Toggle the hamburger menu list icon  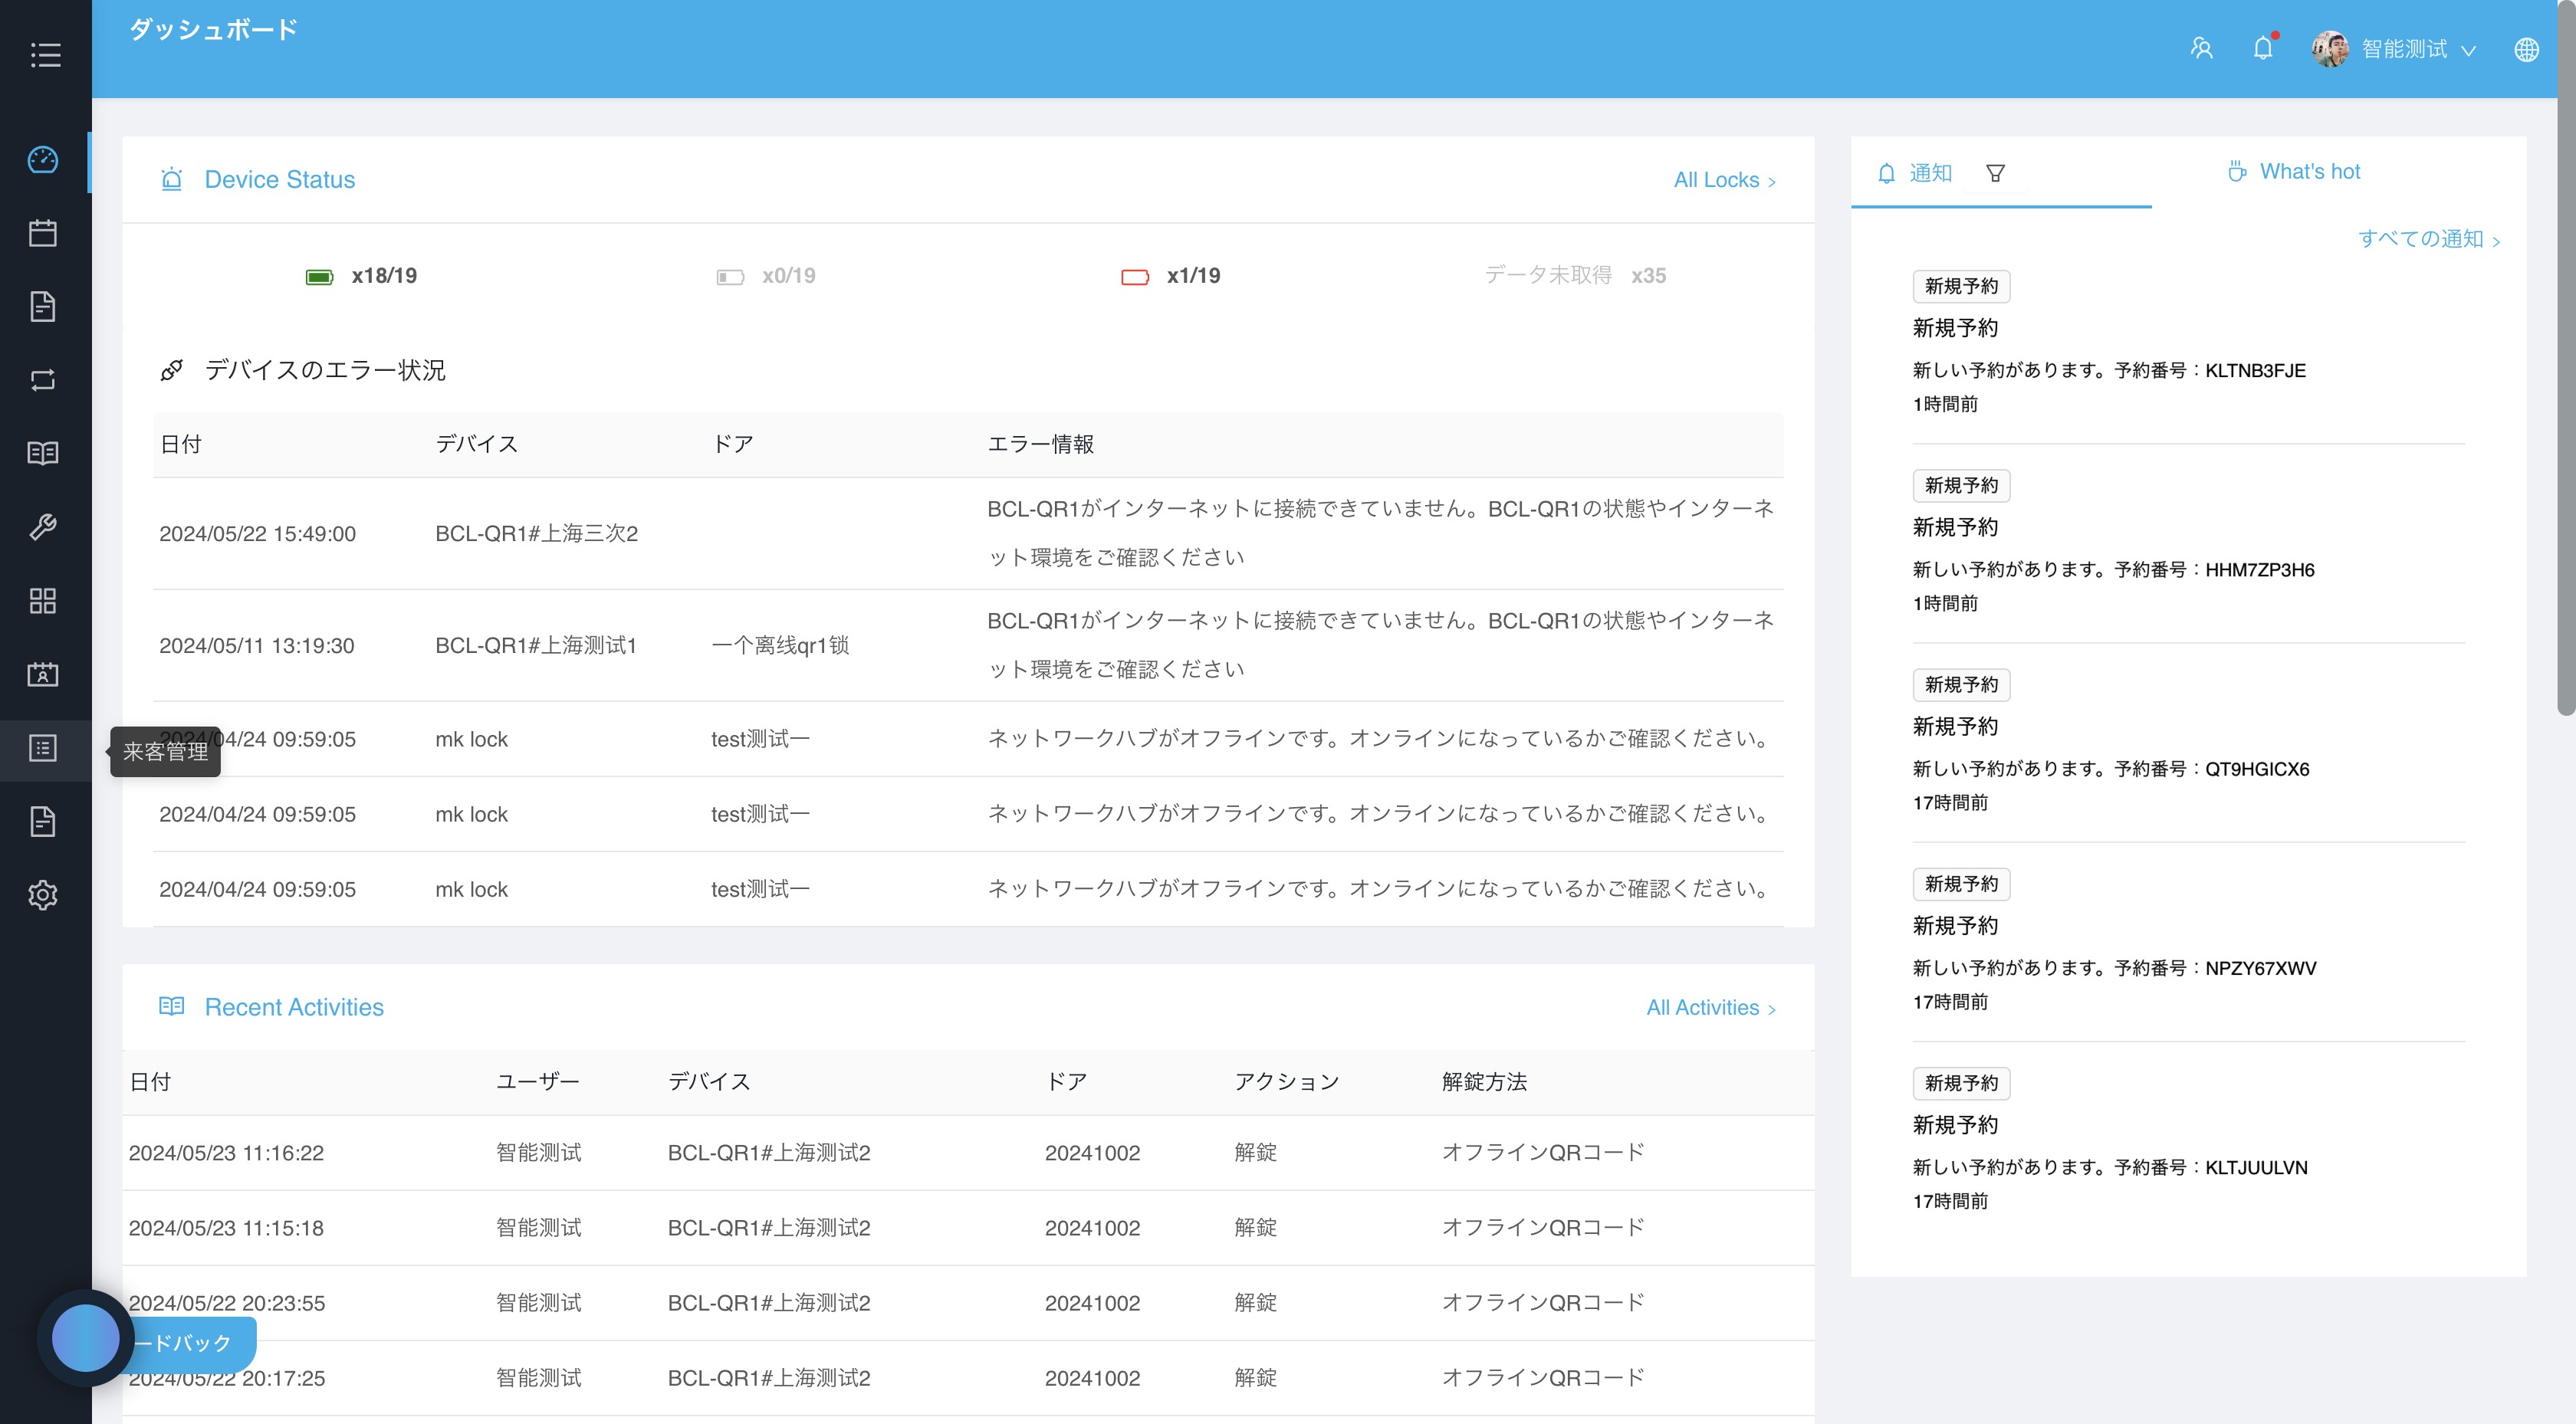[45, 55]
